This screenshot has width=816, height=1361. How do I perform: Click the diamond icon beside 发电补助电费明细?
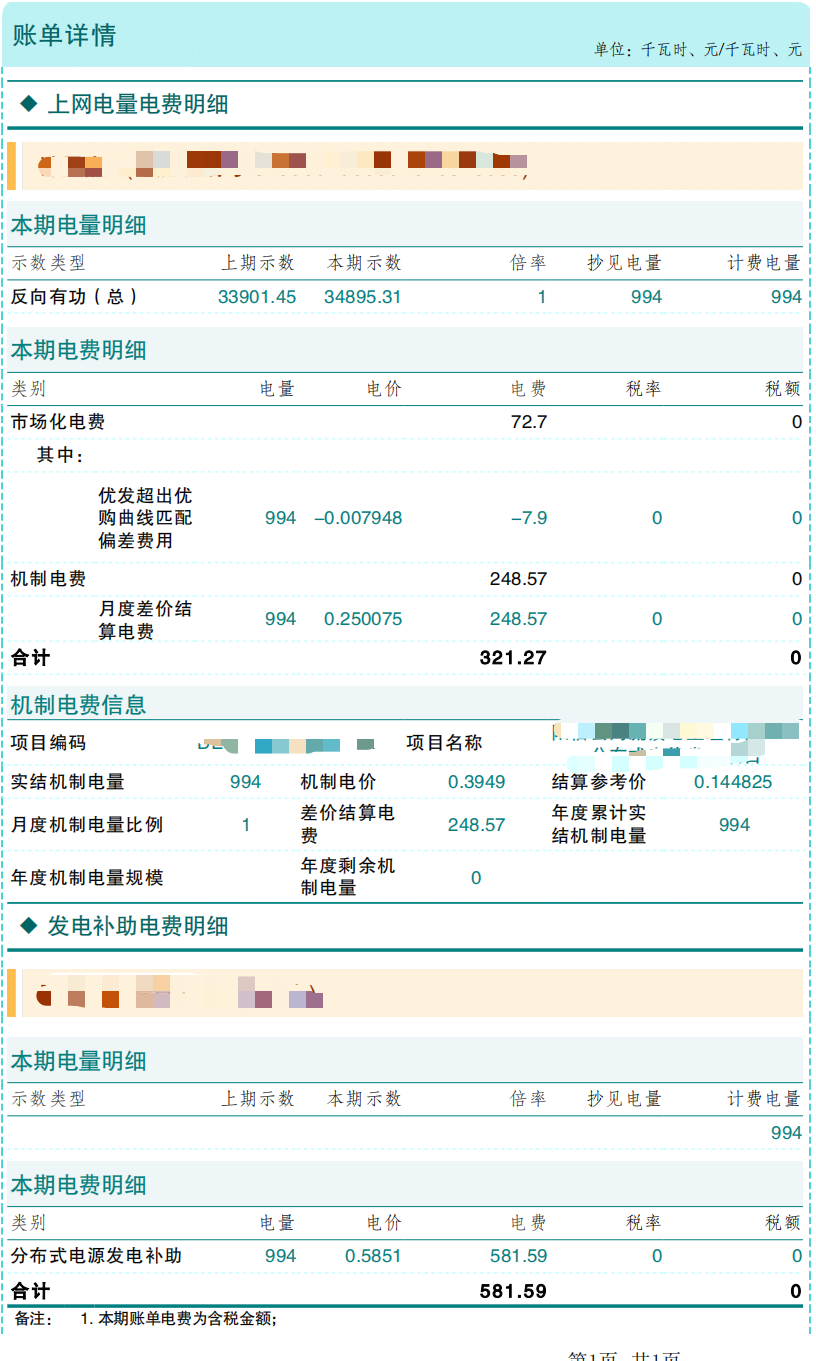tap(31, 926)
